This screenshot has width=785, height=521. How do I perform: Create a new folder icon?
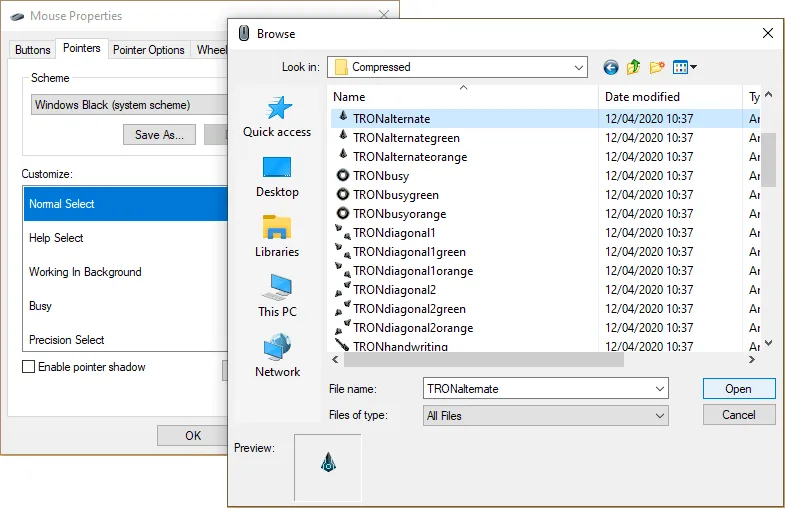(657, 67)
